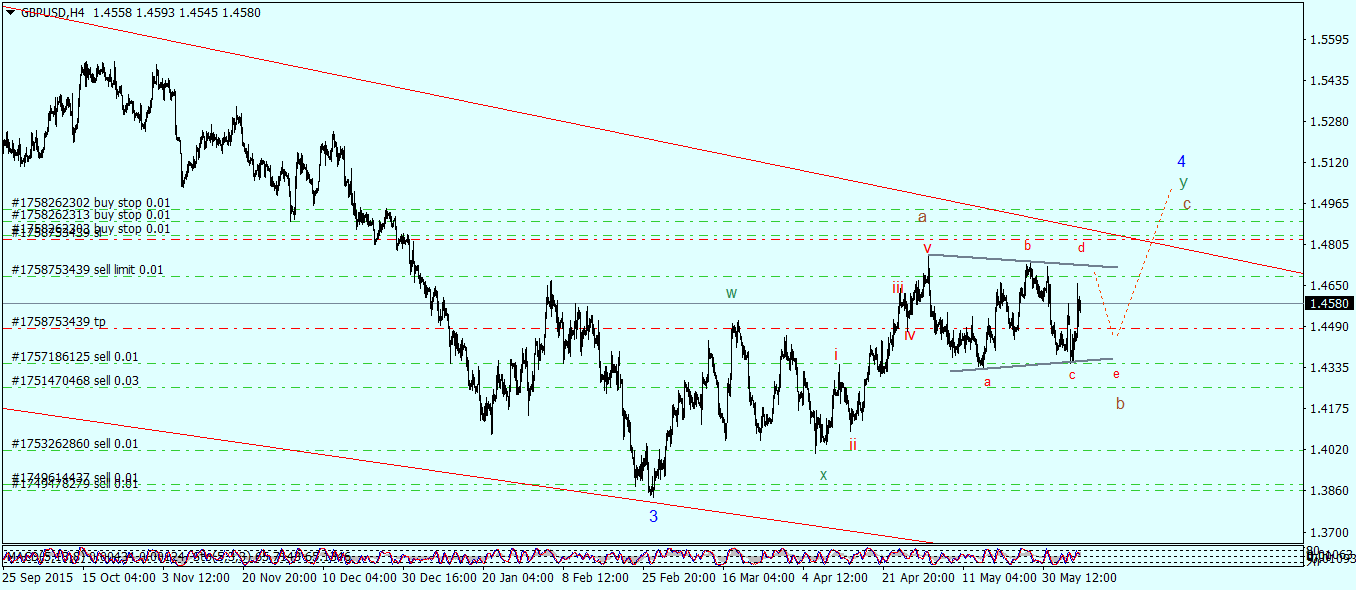Click price scale value 1.5595
Viewport: 1356px width, 590px height.
[x=1329, y=40]
